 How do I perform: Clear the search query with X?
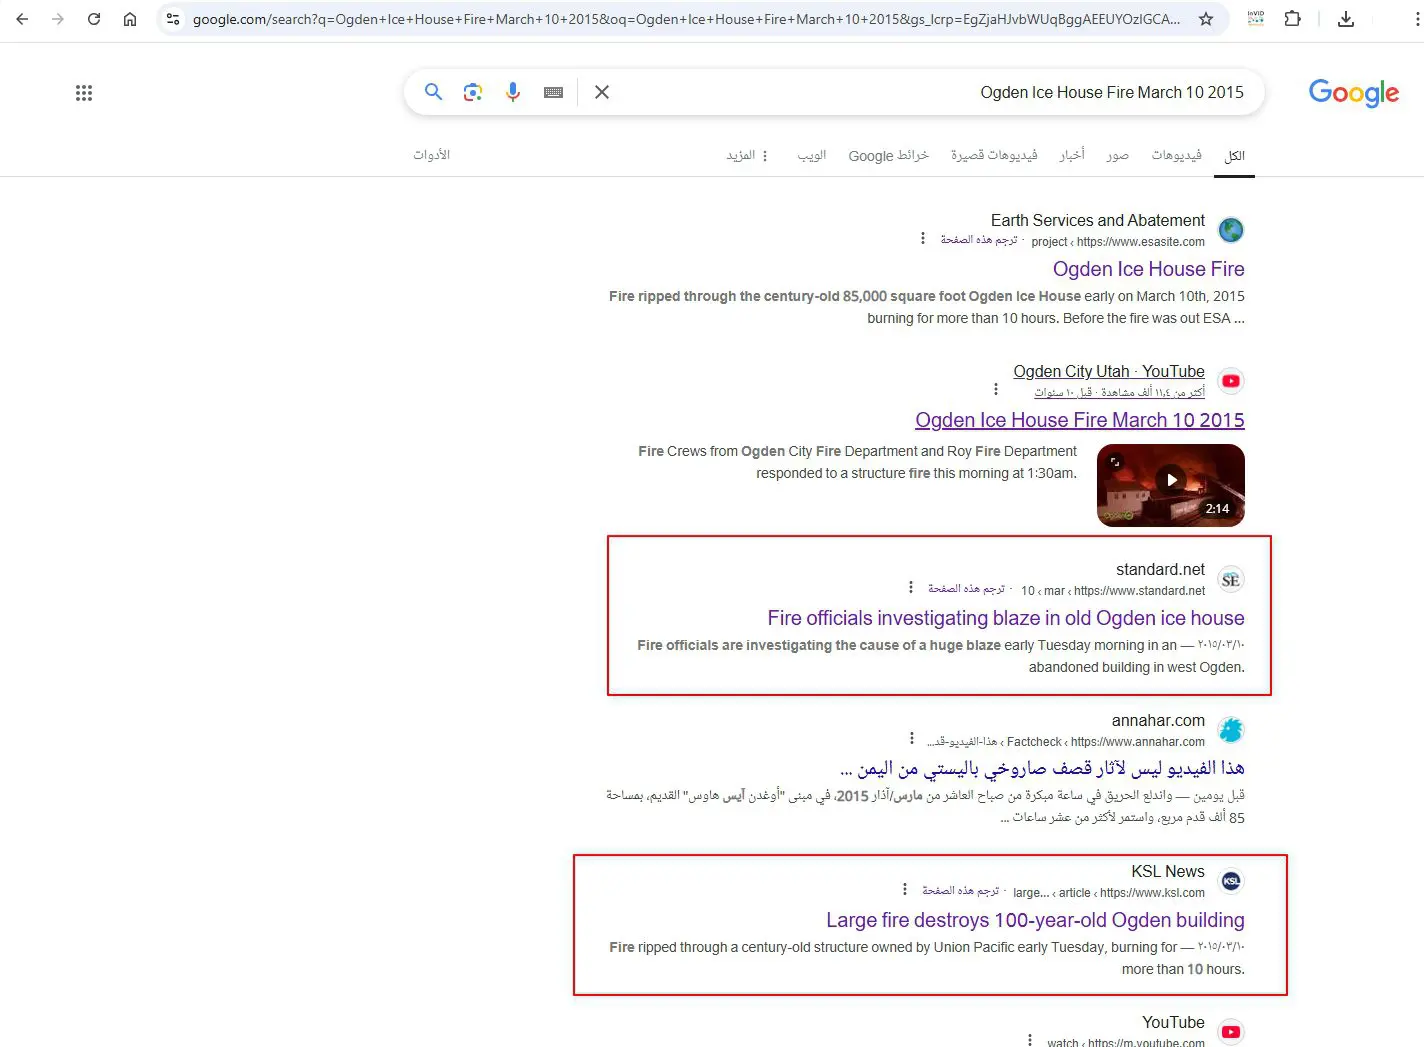point(602,92)
